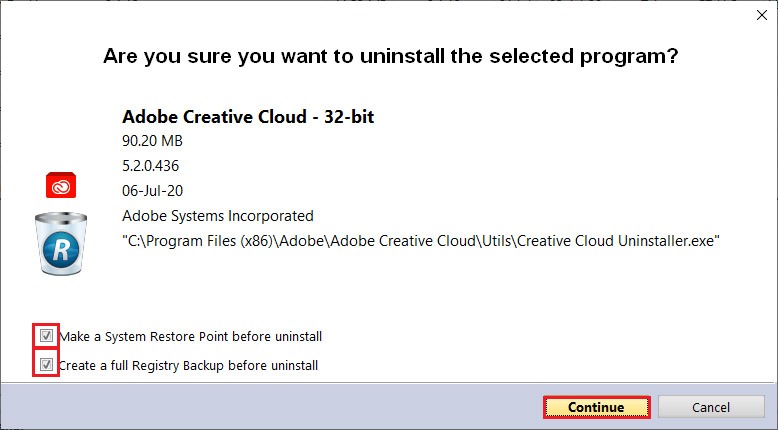Click the blue R badge on the bin
This screenshot has height=430, width=778.
[61, 249]
